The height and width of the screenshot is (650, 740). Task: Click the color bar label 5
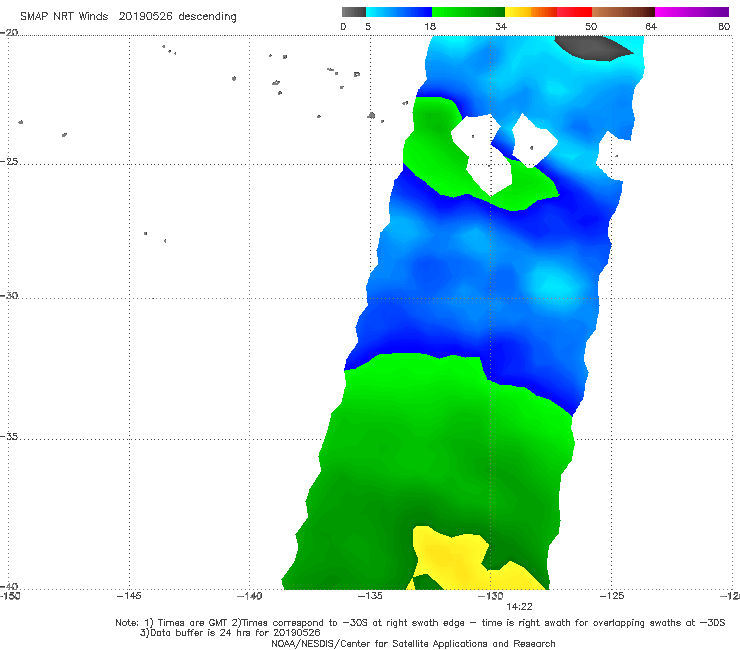tap(368, 27)
